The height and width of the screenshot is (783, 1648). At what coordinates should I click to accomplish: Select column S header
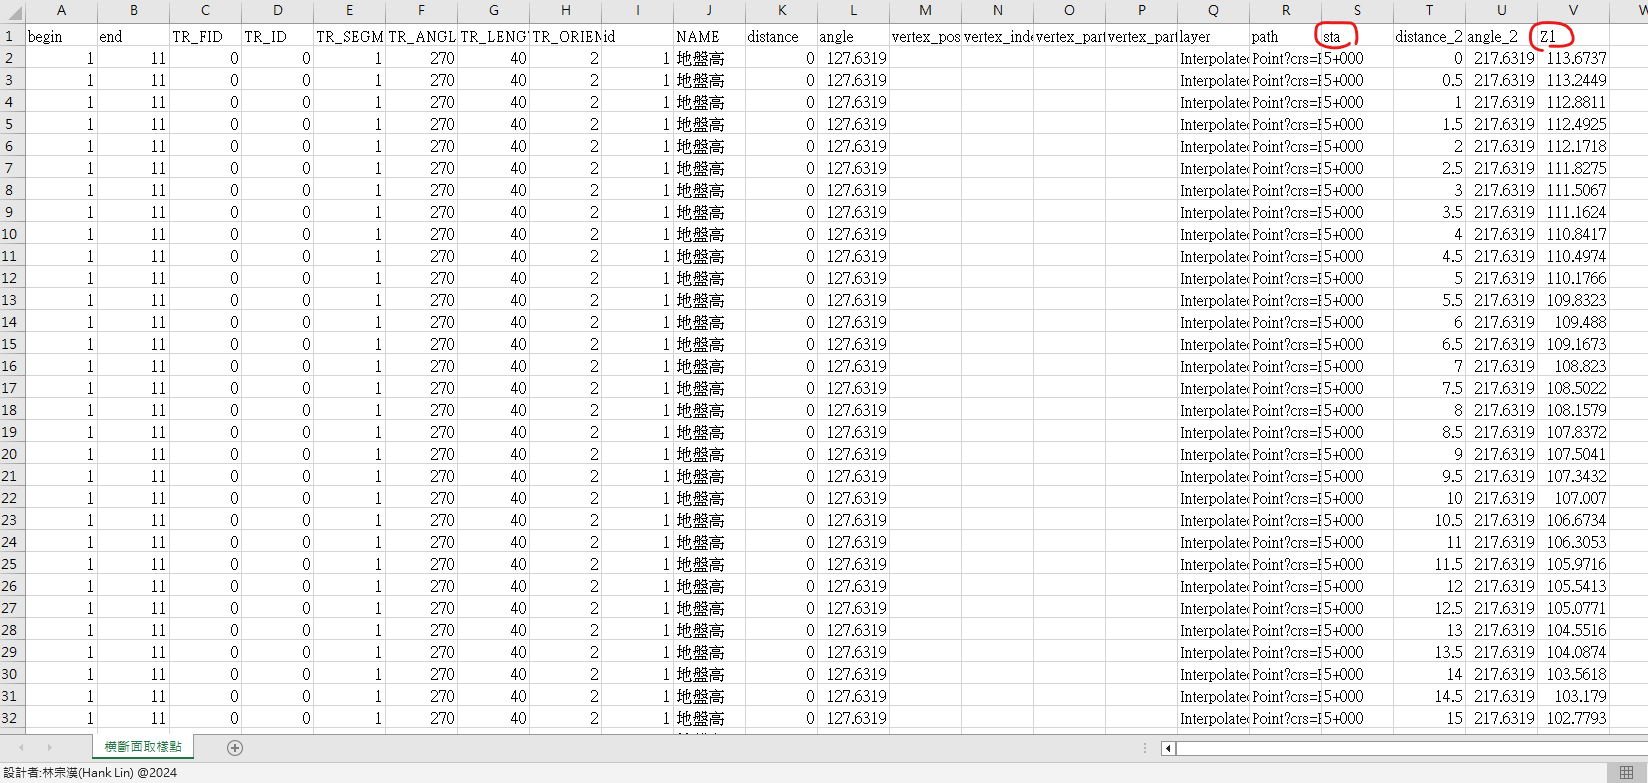point(1357,11)
